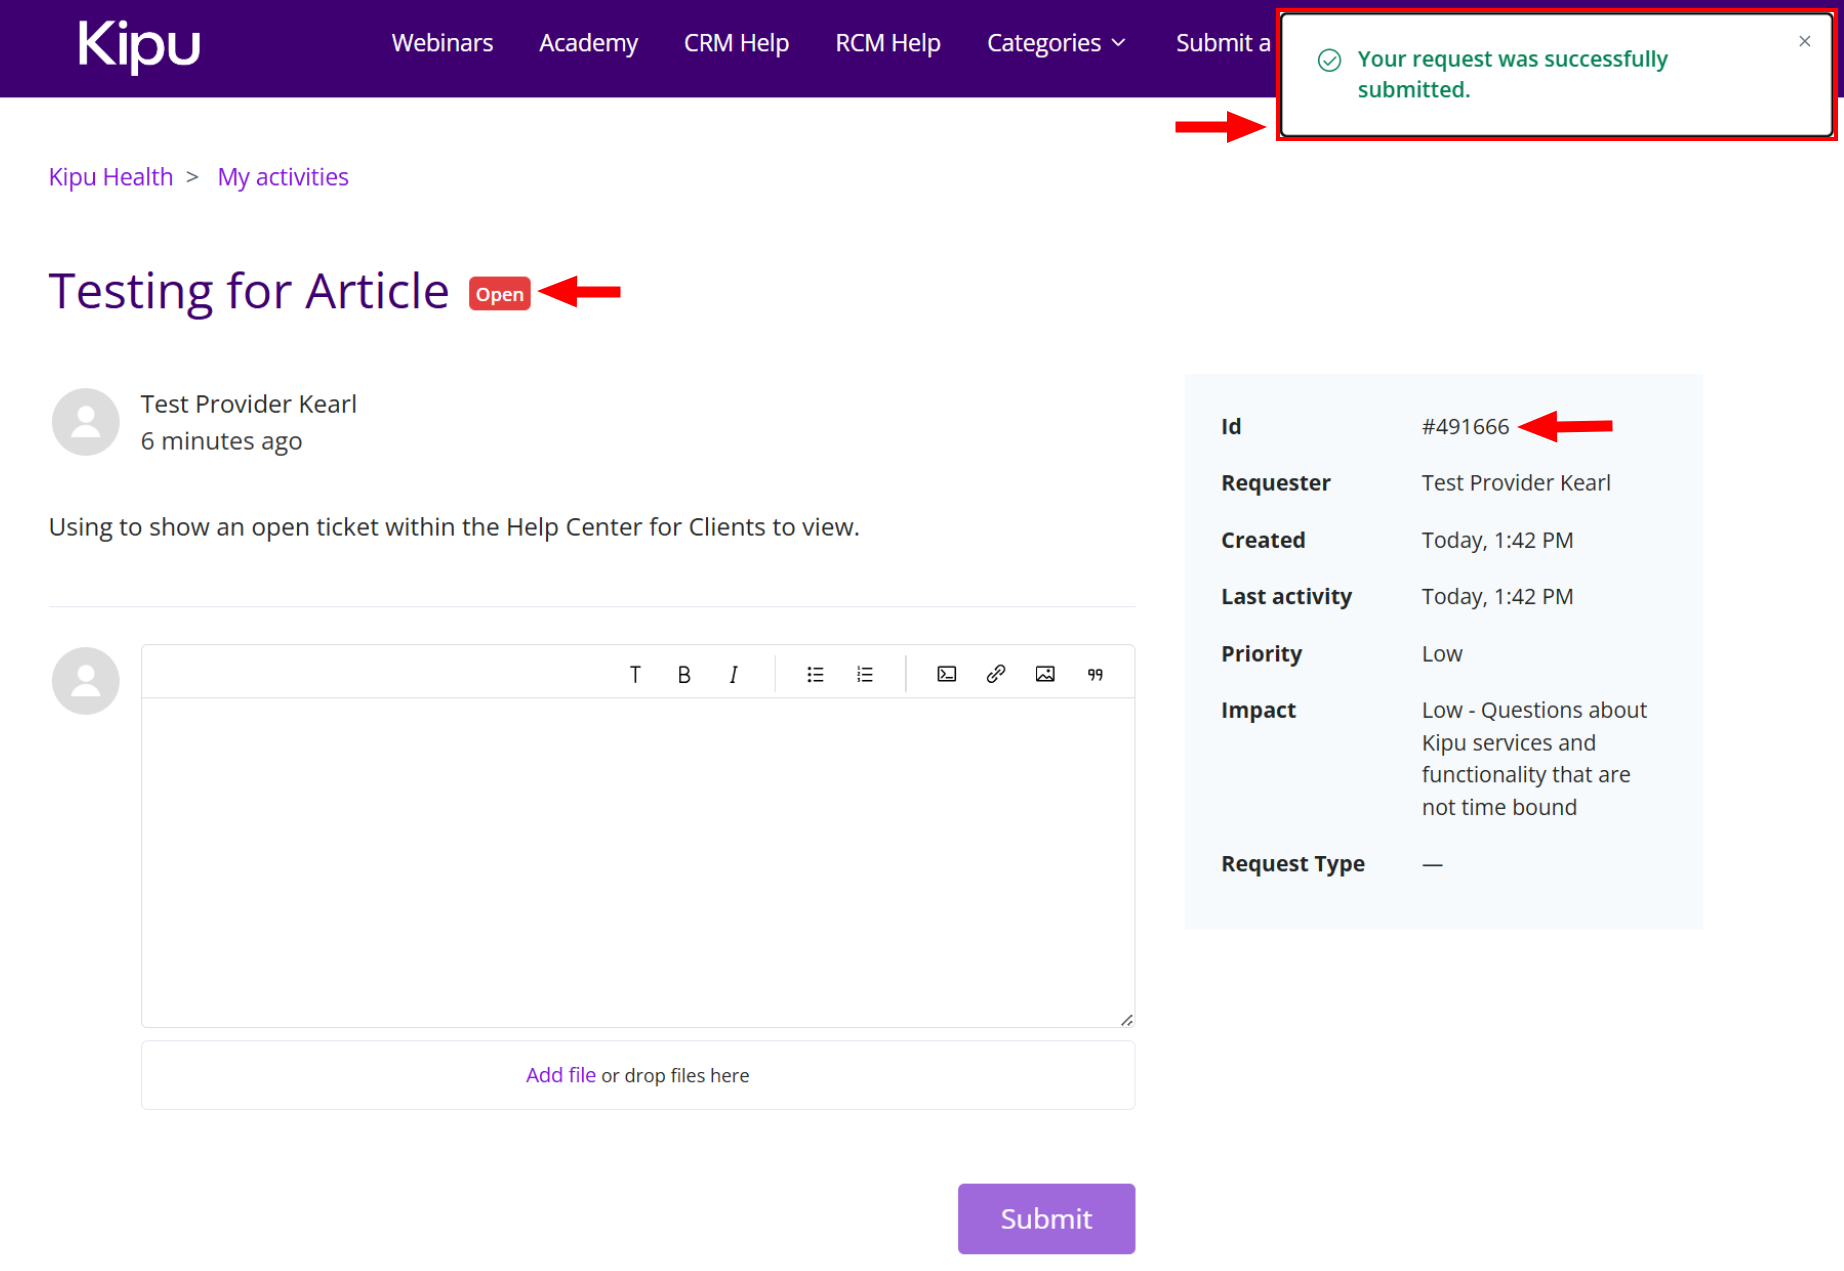Insert a numbered list

coord(865,674)
